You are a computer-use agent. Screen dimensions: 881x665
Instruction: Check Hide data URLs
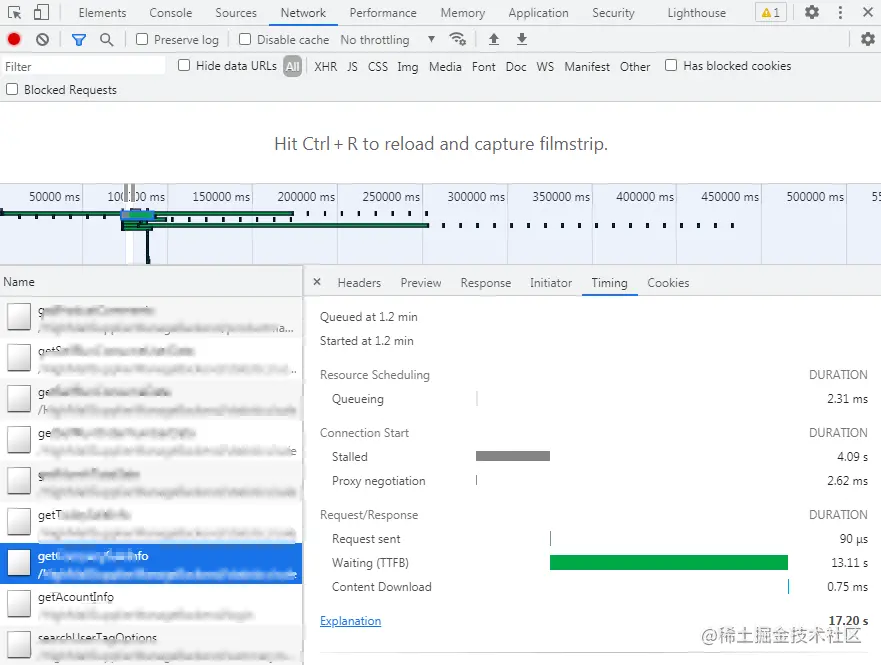(x=184, y=65)
